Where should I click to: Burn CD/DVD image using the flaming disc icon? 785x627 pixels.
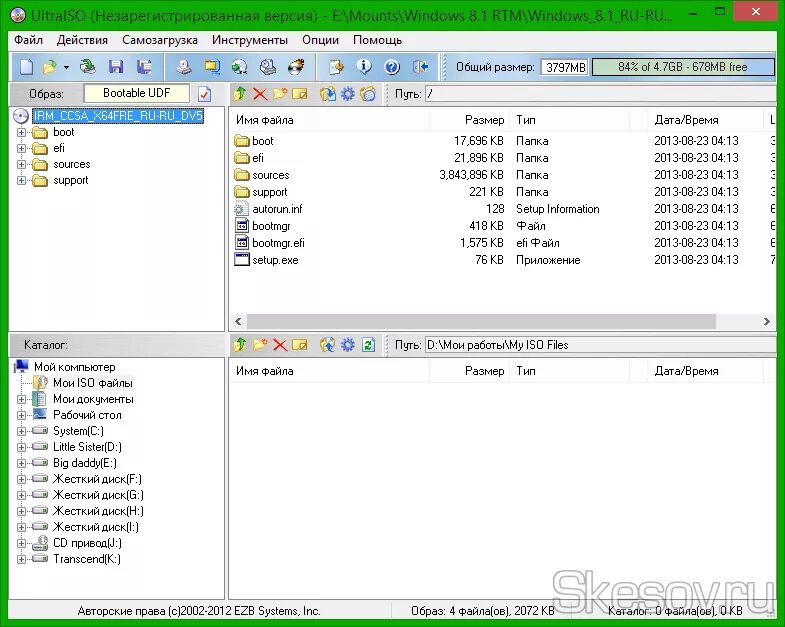tap(296, 67)
